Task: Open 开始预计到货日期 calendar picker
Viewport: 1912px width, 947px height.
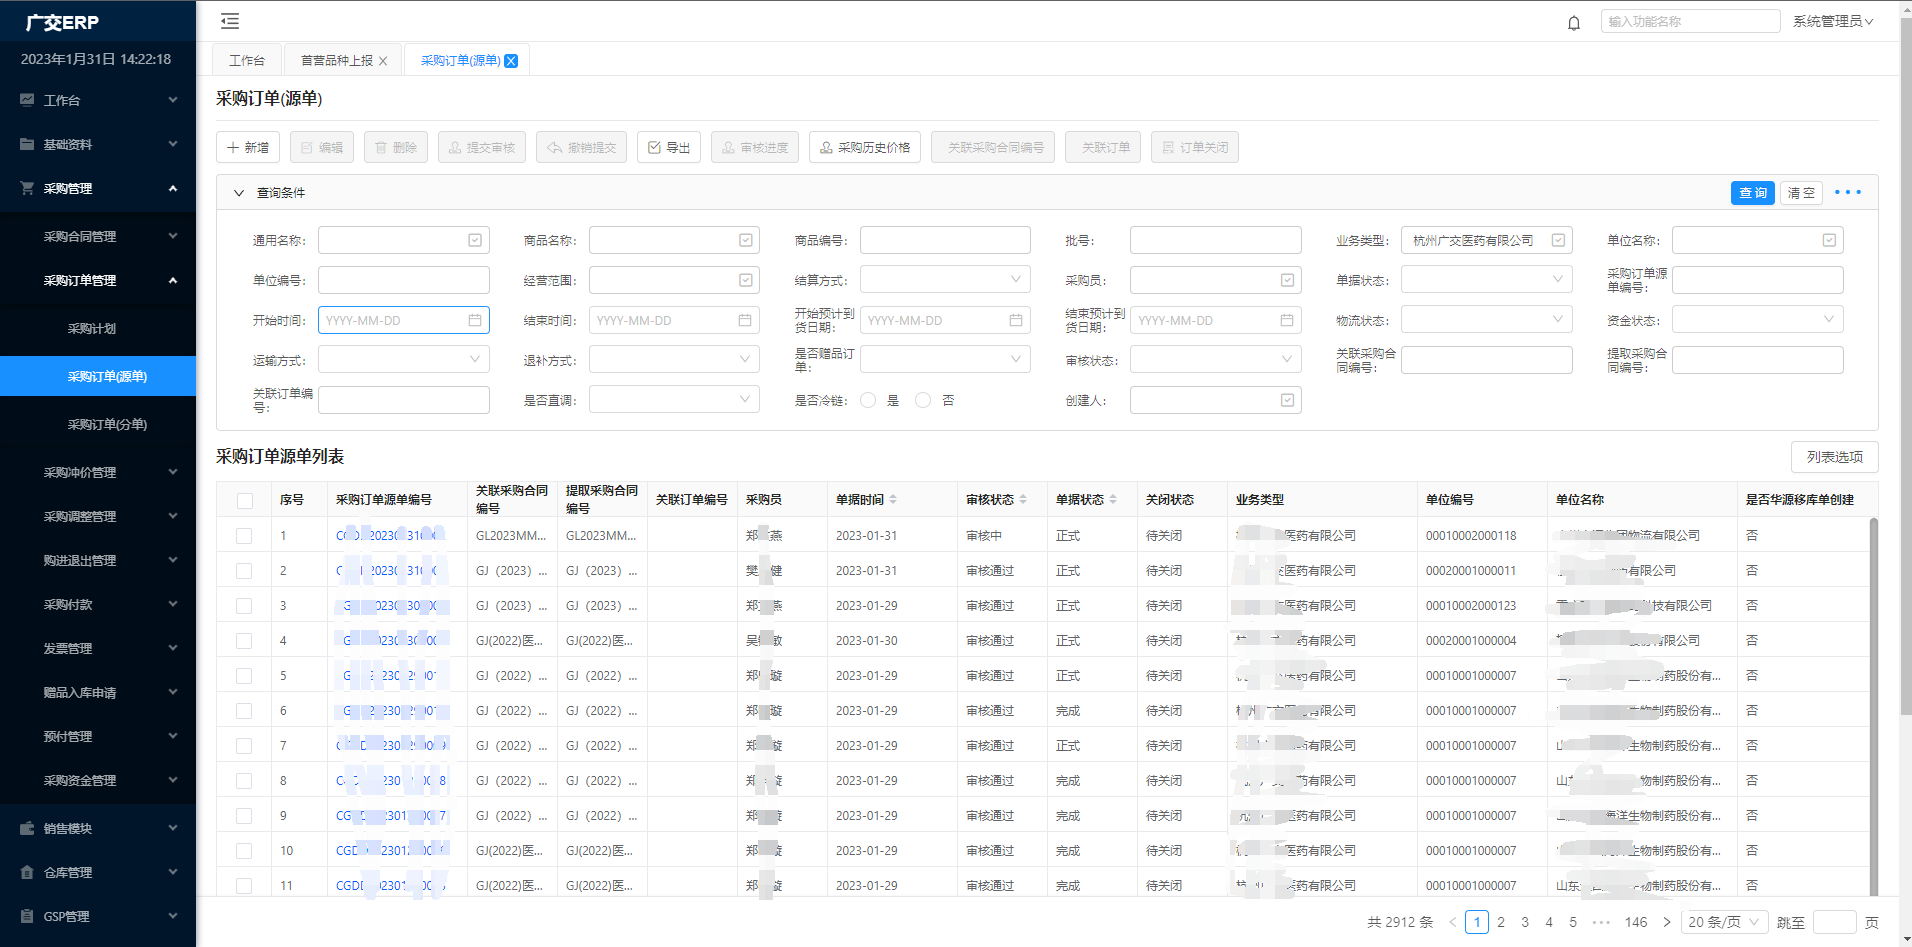Action: (1016, 320)
